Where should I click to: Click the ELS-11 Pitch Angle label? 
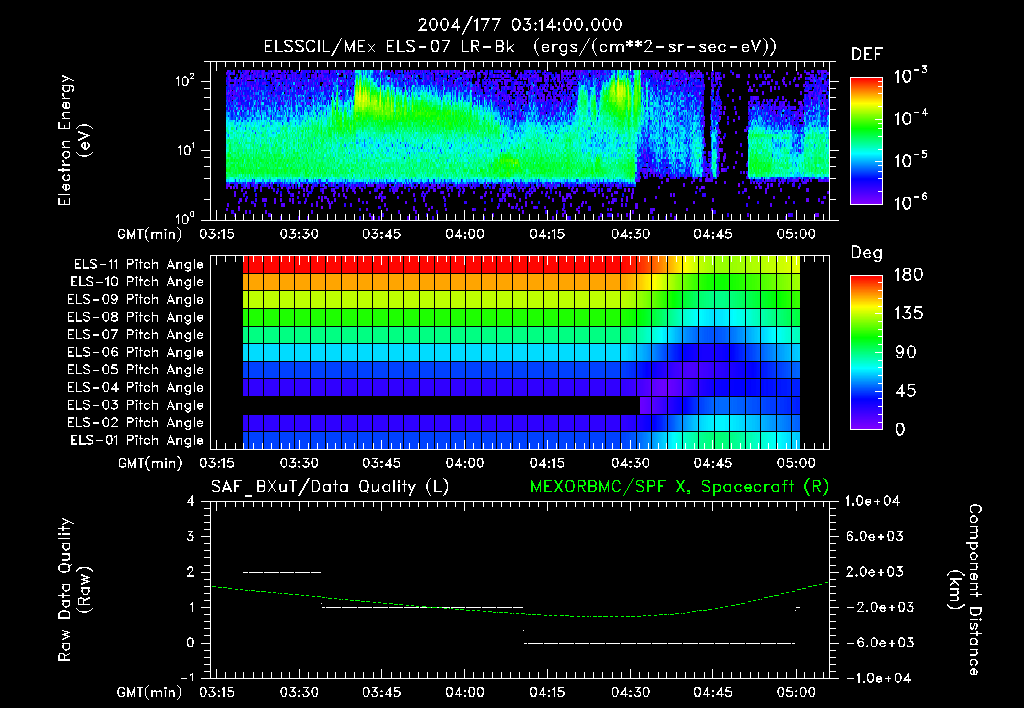pos(138,265)
